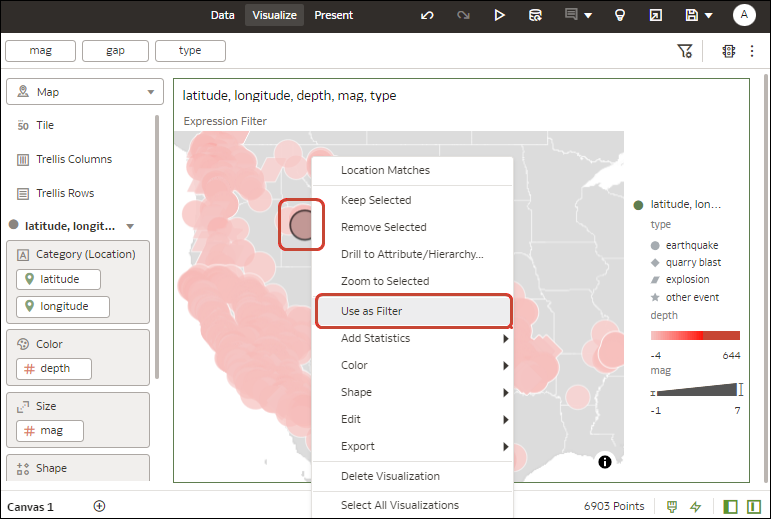Viewport: 771px width, 519px height.
Task: Click the Export icon in top bar
Action: [x=655, y=15]
